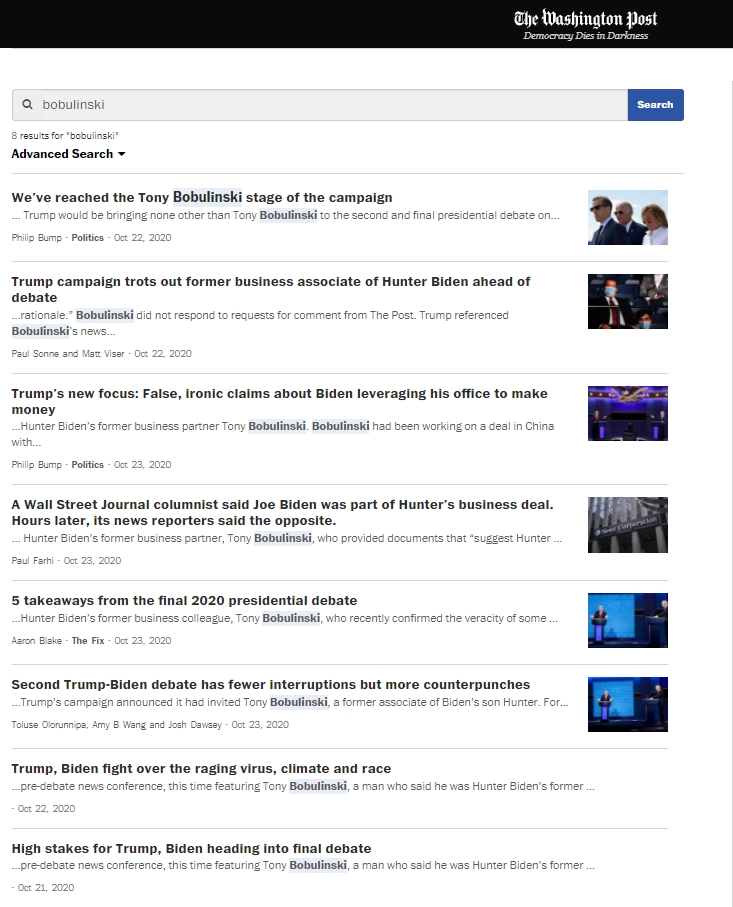The image size is (733, 907).
Task: Click the magnifying glass search icon
Action: click(27, 105)
